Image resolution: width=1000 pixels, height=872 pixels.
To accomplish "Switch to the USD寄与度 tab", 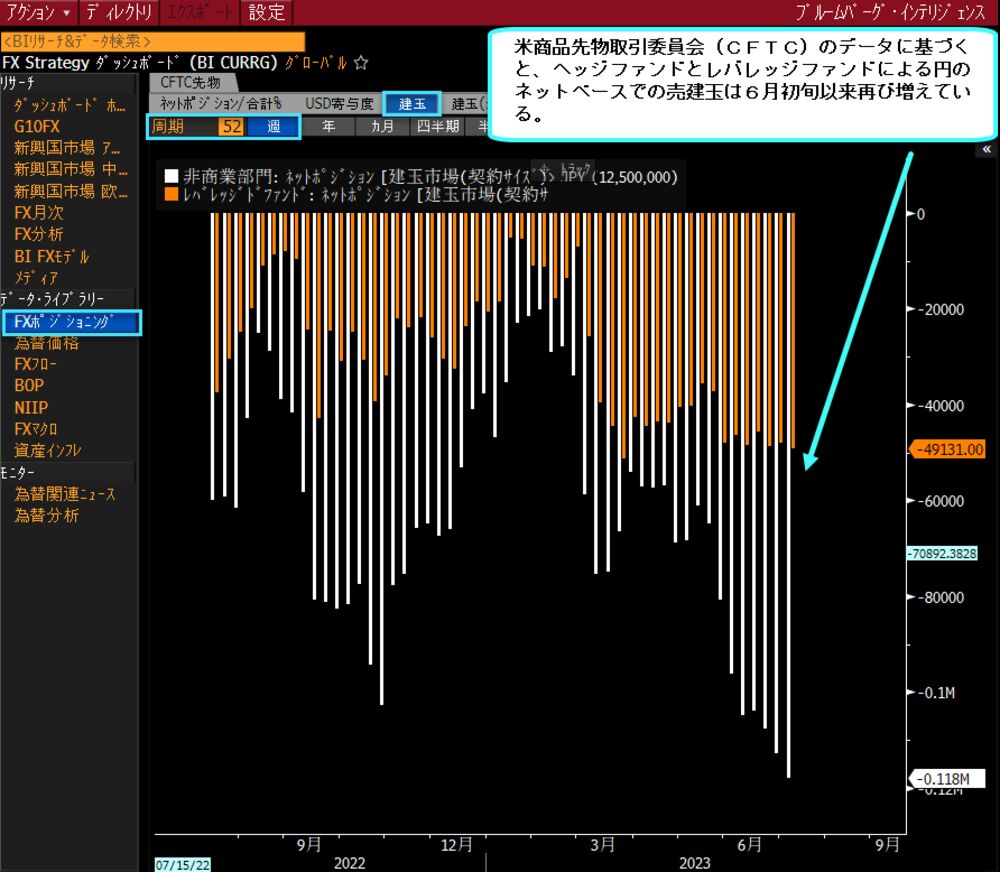I will tap(339, 103).
